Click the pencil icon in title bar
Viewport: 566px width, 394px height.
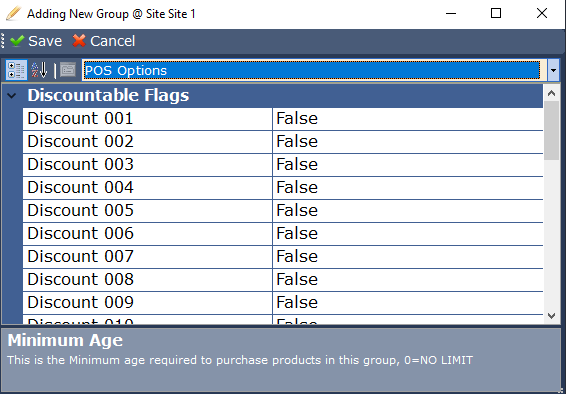(x=13, y=14)
